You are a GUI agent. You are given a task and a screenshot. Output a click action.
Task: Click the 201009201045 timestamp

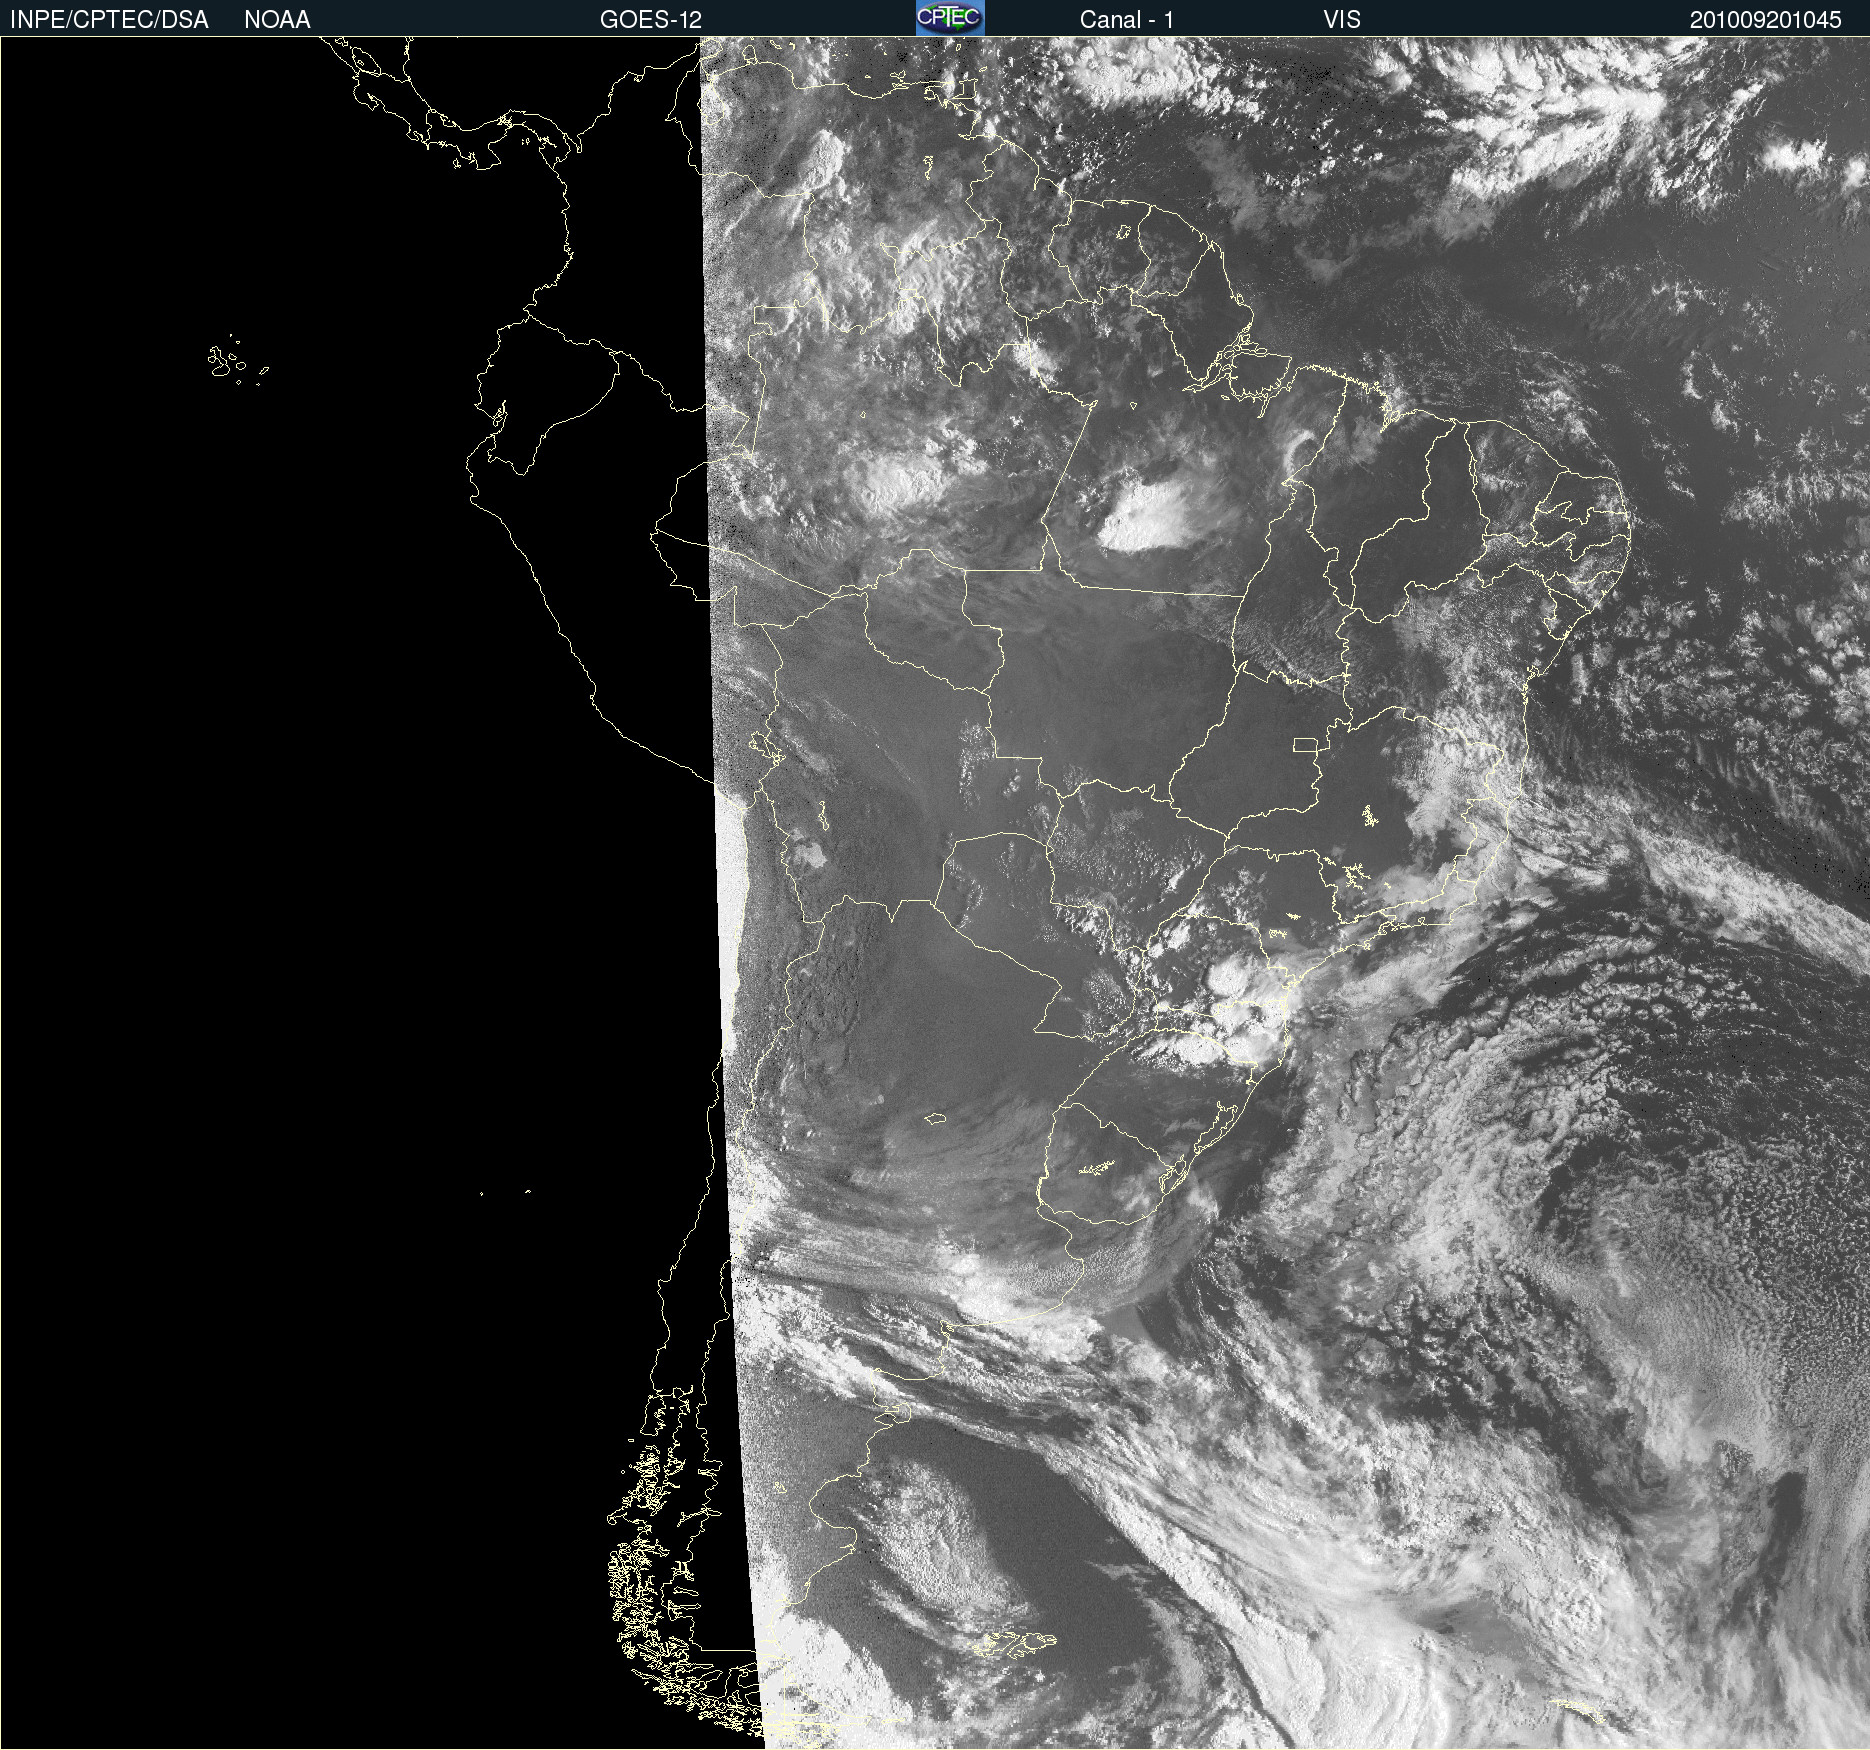(x=1766, y=20)
